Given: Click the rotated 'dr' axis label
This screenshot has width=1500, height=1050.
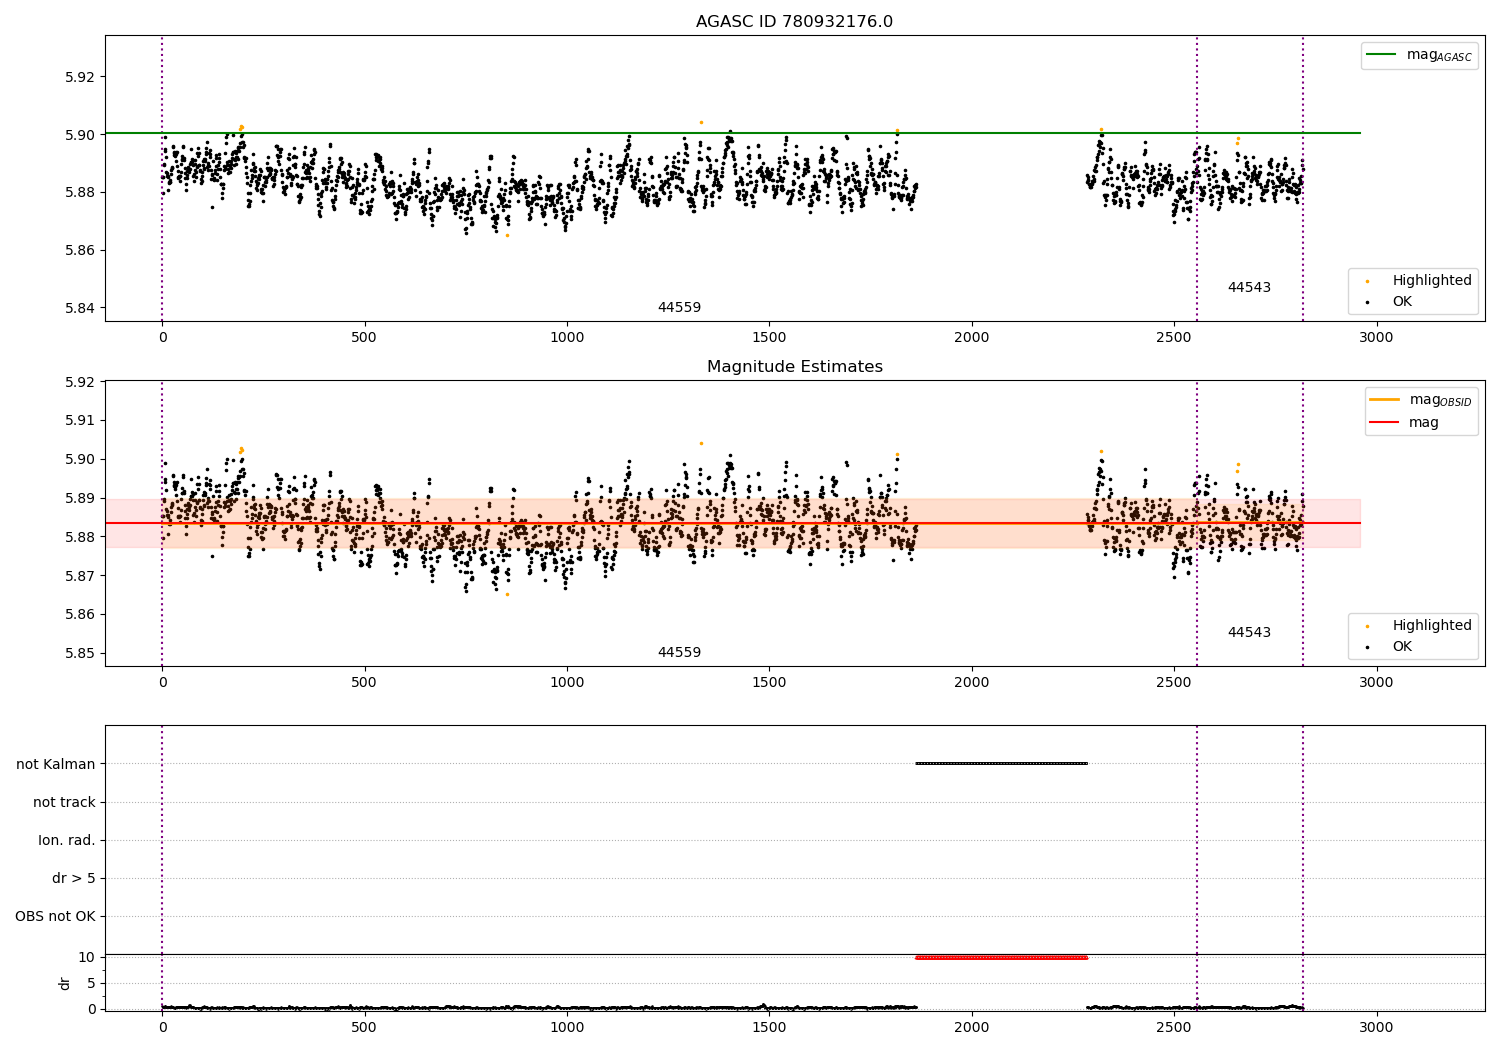Looking at the screenshot, I should coord(65,983).
